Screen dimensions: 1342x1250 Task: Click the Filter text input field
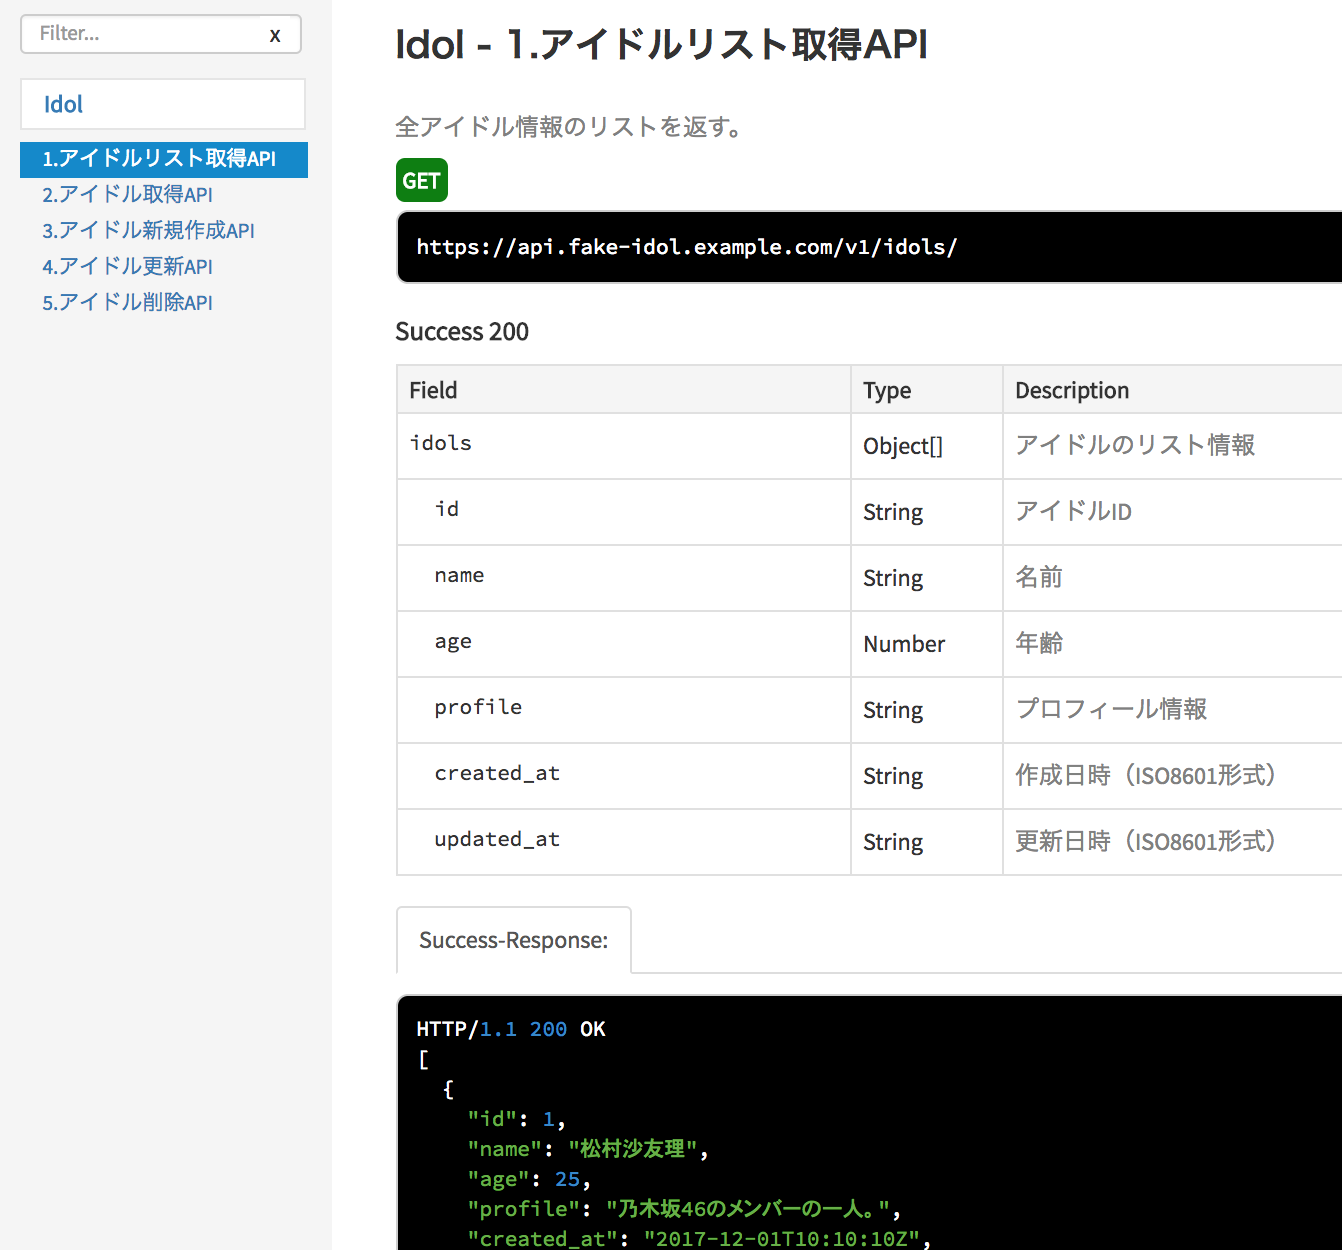(140, 34)
